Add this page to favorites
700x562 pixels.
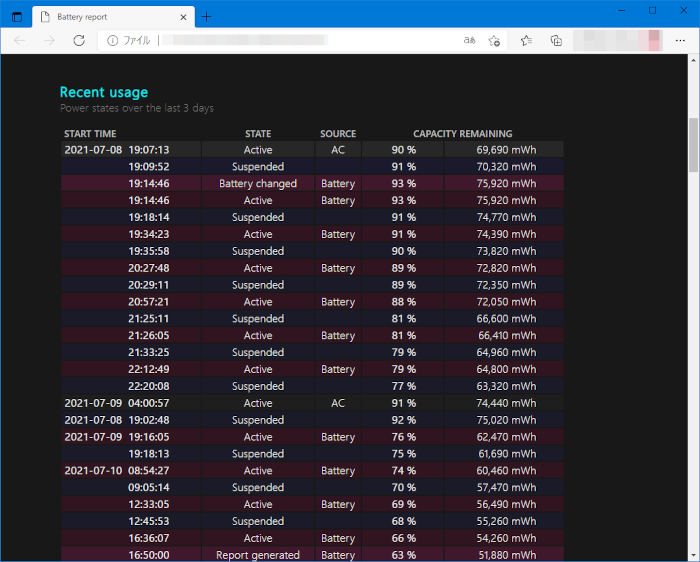point(494,40)
